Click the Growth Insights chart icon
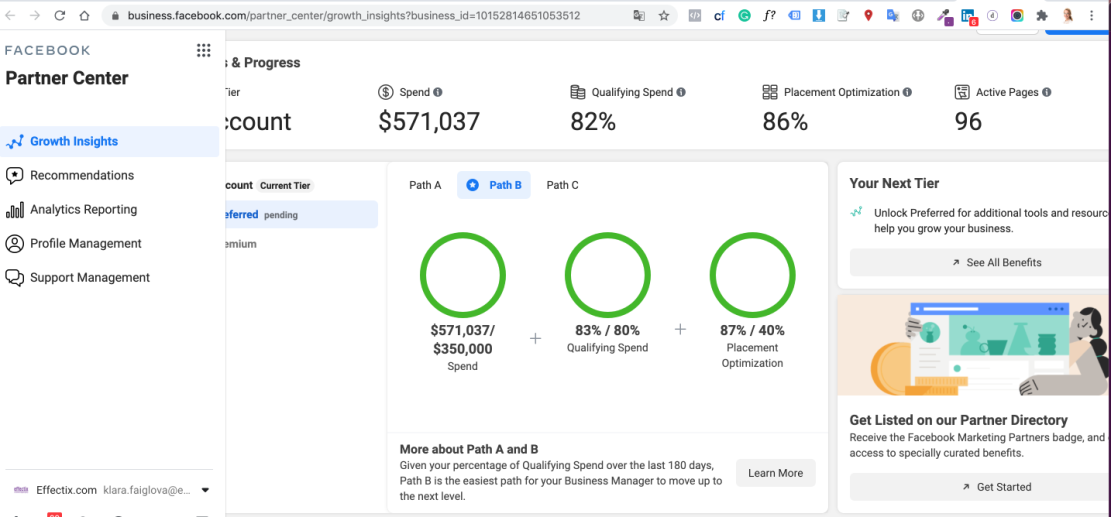The height and width of the screenshot is (517, 1111). [x=15, y=142]
